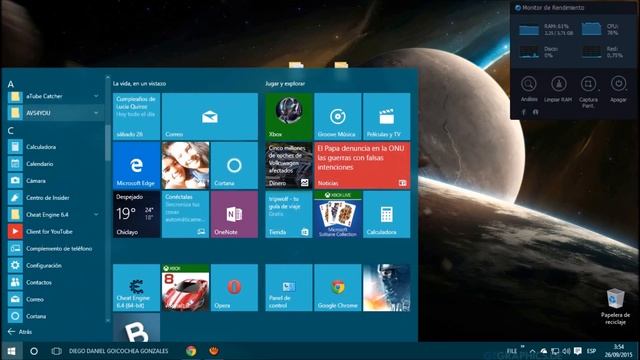640x360 pixels.
Task: Open Chrome from the taskbar
Action: tap(191, 351)
